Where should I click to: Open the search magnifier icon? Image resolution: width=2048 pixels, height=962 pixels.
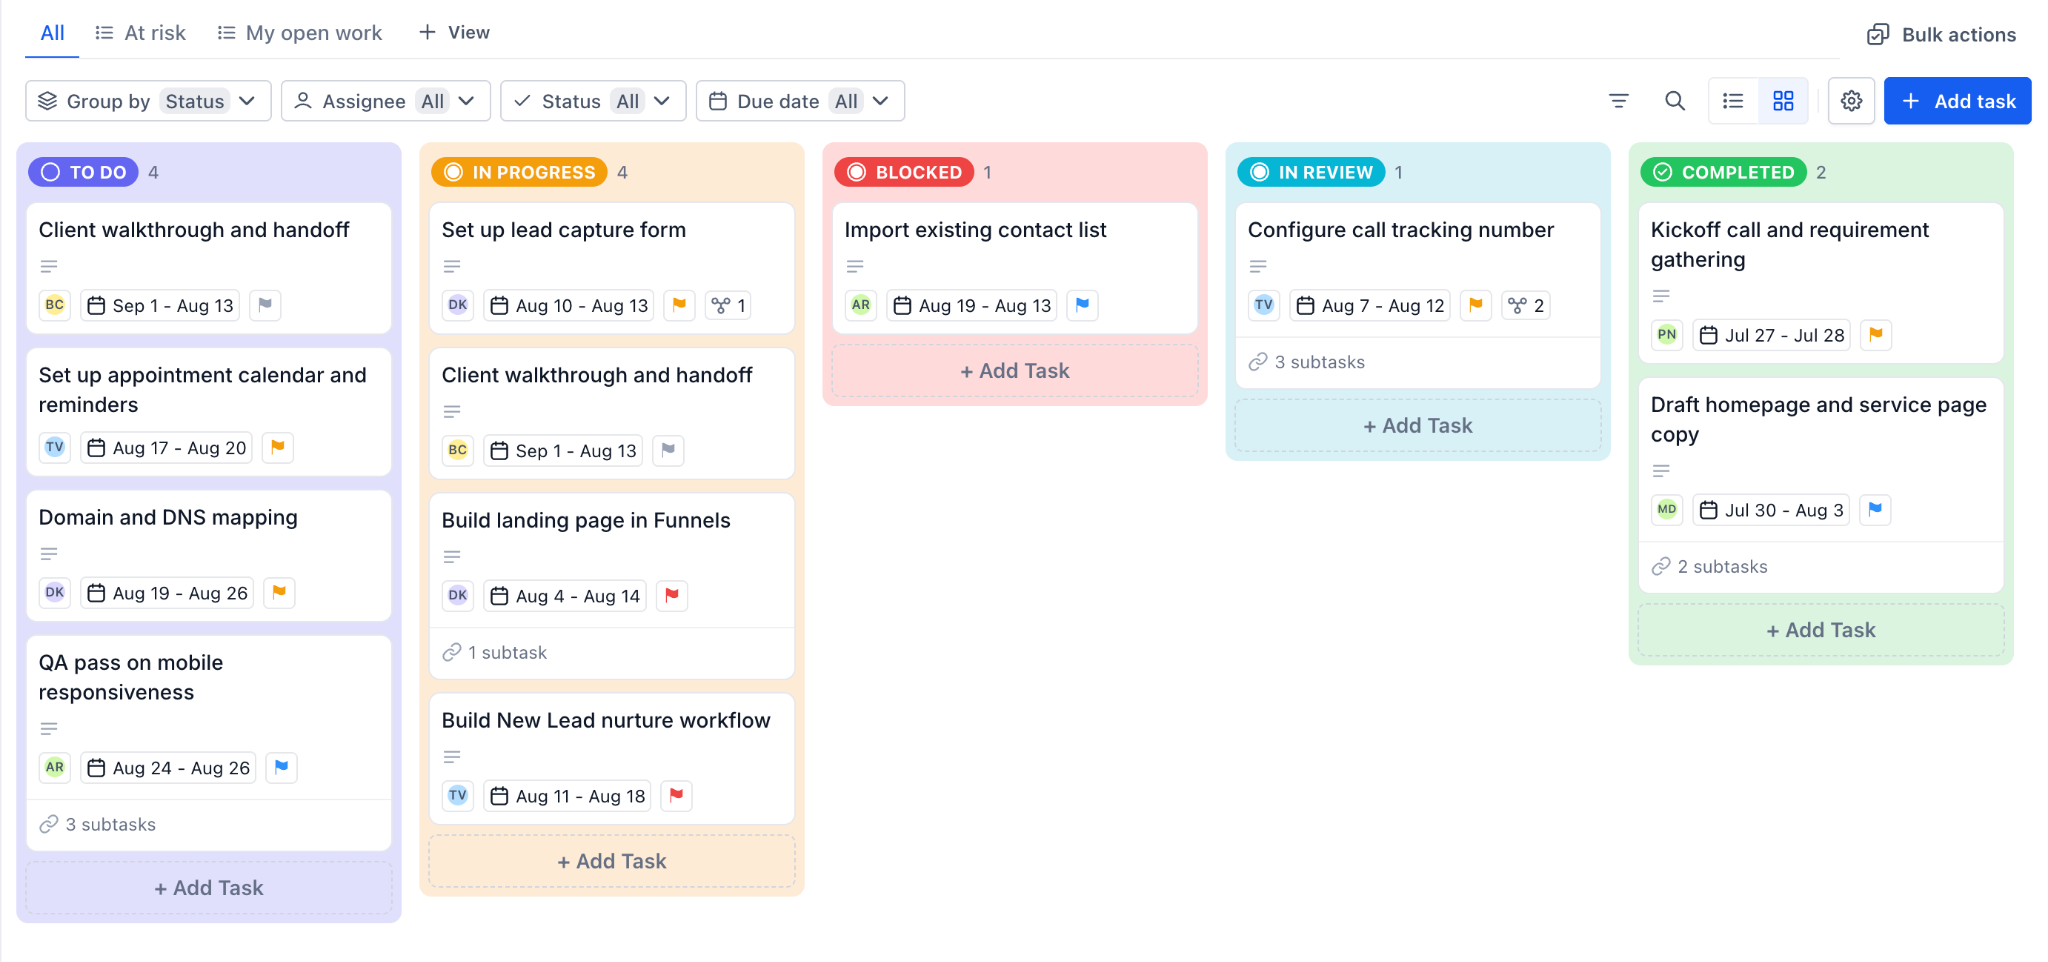coord(1675,101)
